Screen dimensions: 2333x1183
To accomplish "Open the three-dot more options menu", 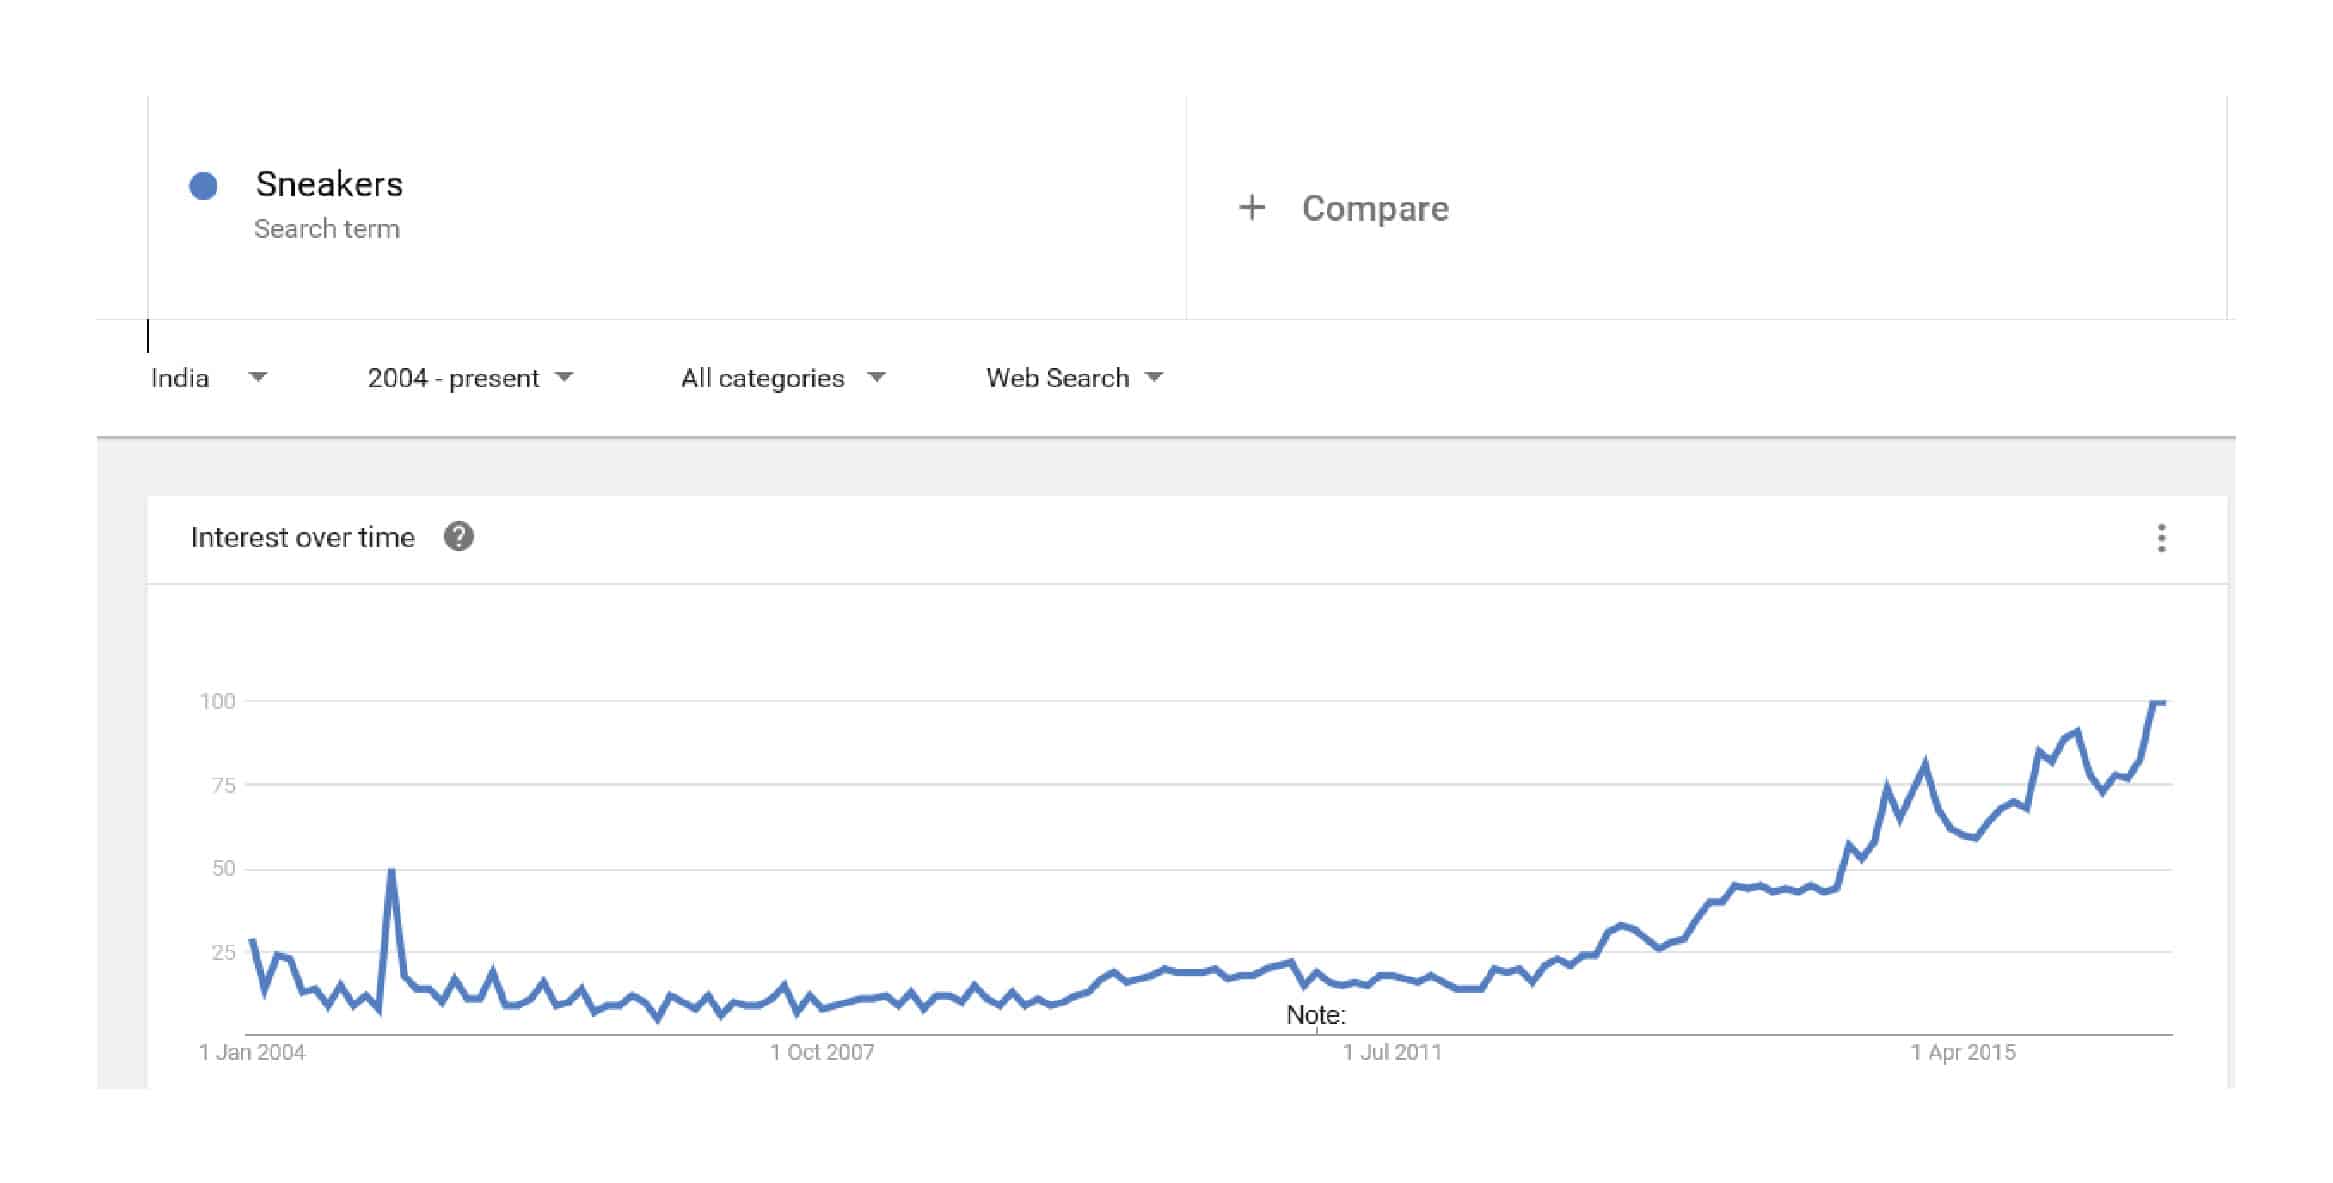I will [x=2161, y=538].
